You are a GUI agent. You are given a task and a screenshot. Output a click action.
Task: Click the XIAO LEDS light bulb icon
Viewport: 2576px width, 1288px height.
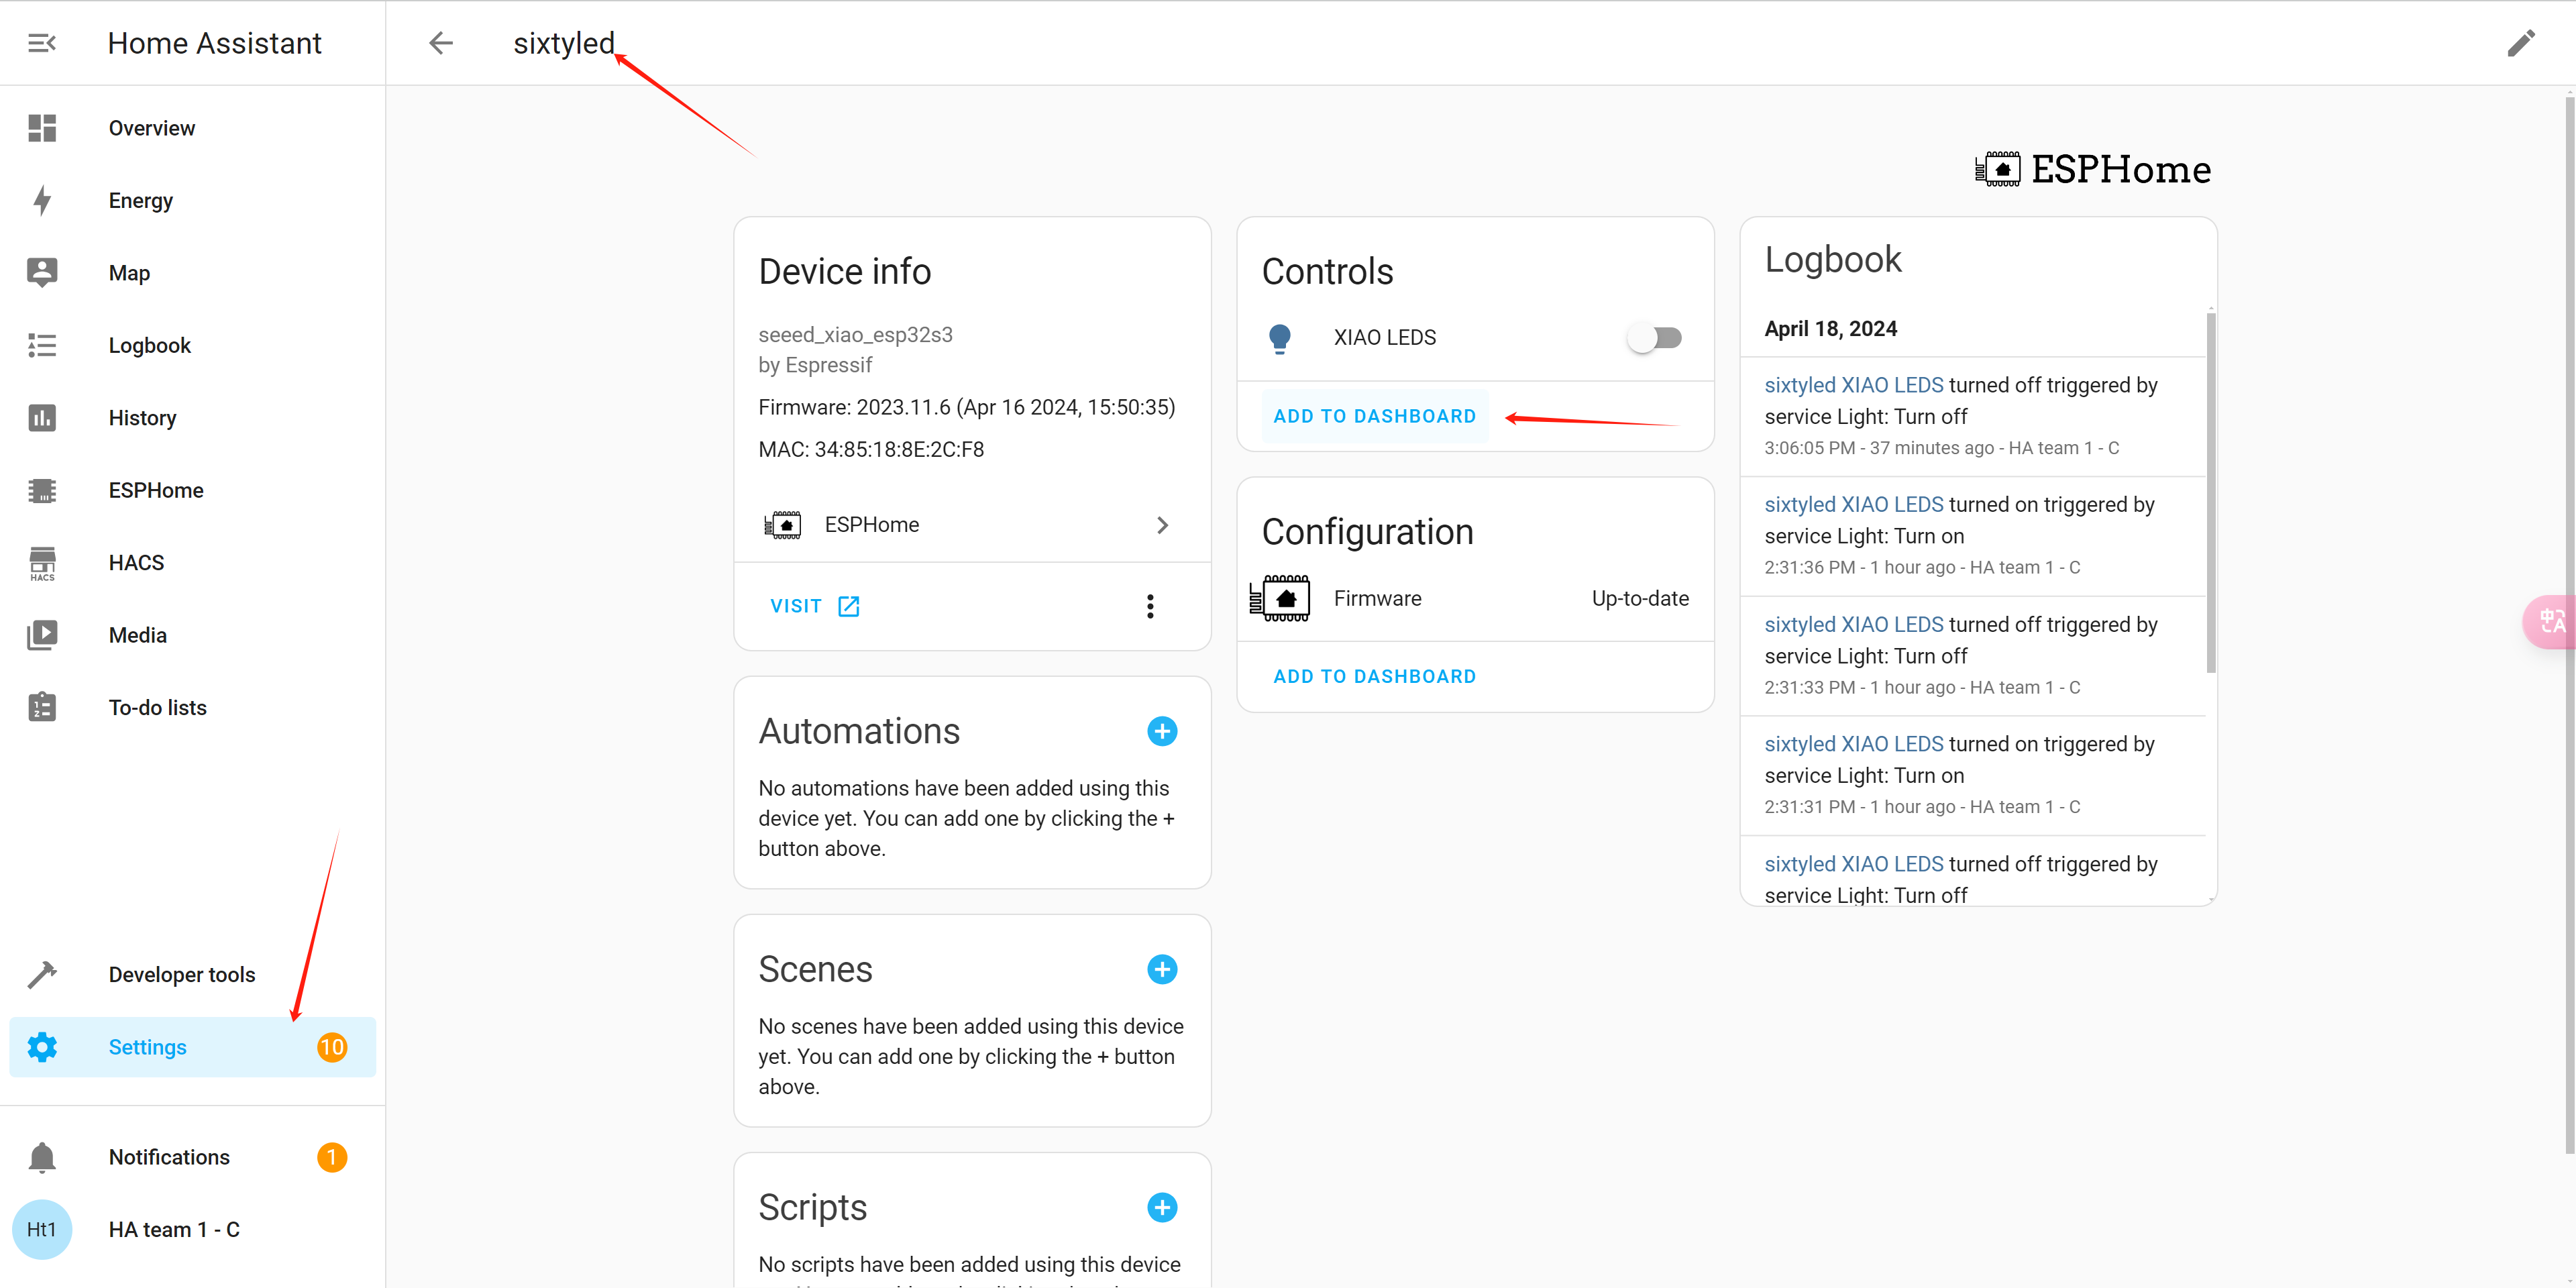click(x=1279, y=339)
